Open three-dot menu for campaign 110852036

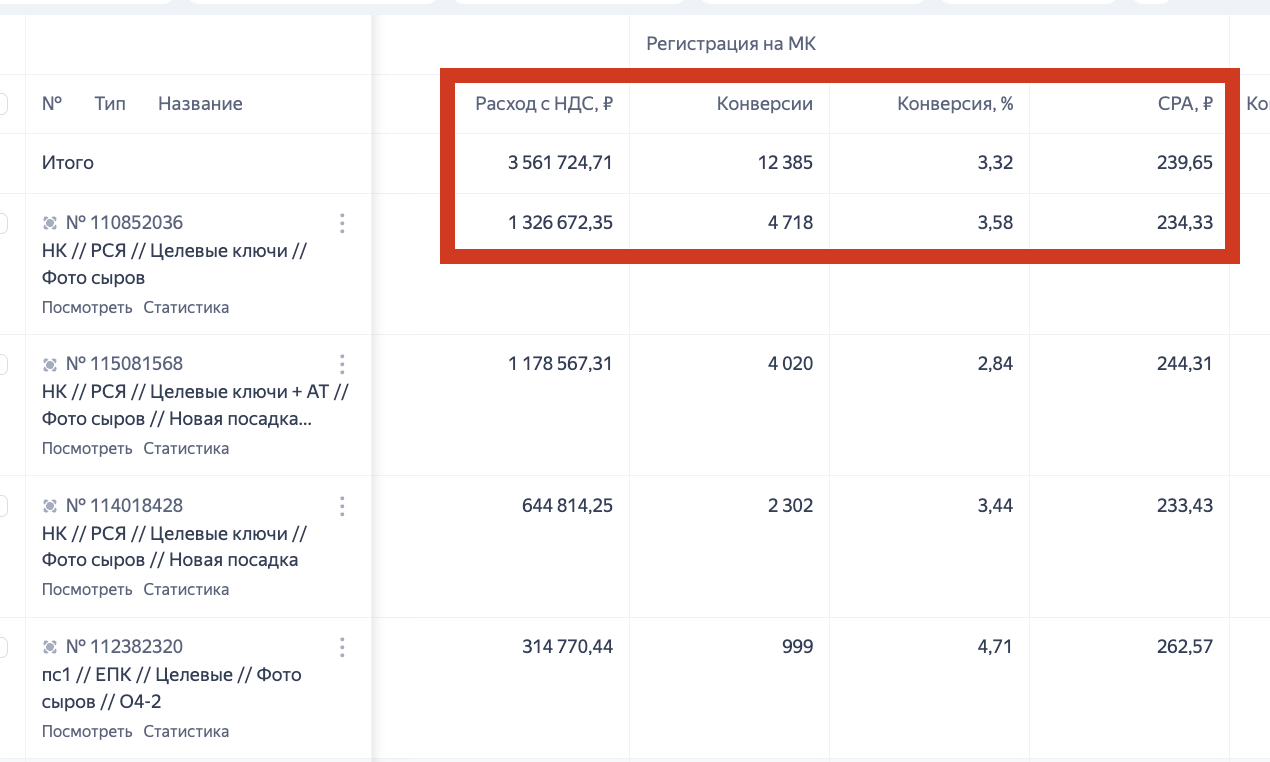click(x=342, y=223)
